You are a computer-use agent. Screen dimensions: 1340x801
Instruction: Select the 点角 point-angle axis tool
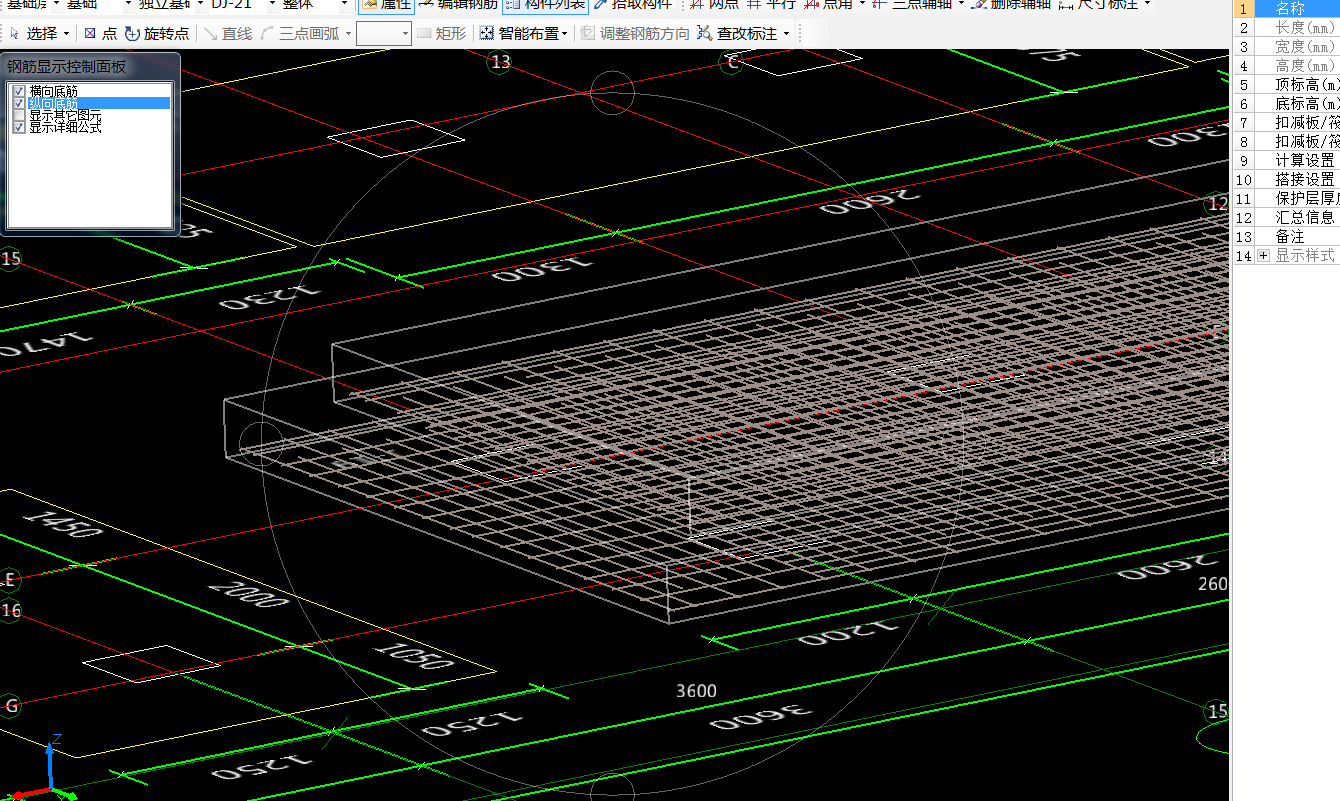pos(829,5)
